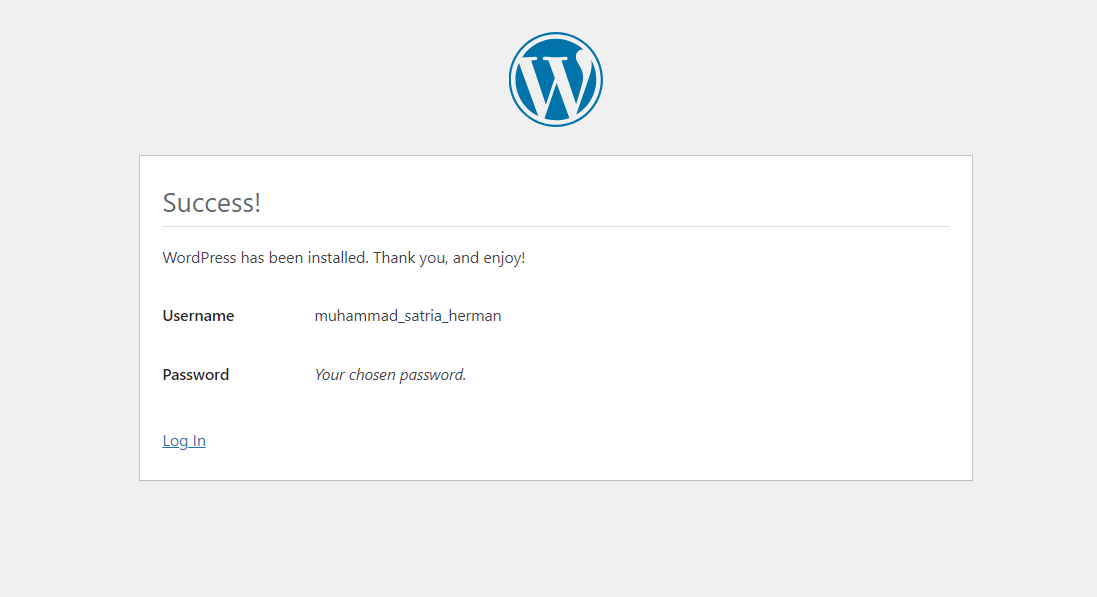Image resolution: width=1097 pixels, height=597 pixels.
Task: Click the word "installed." in the message
Action: pos(338,258)
